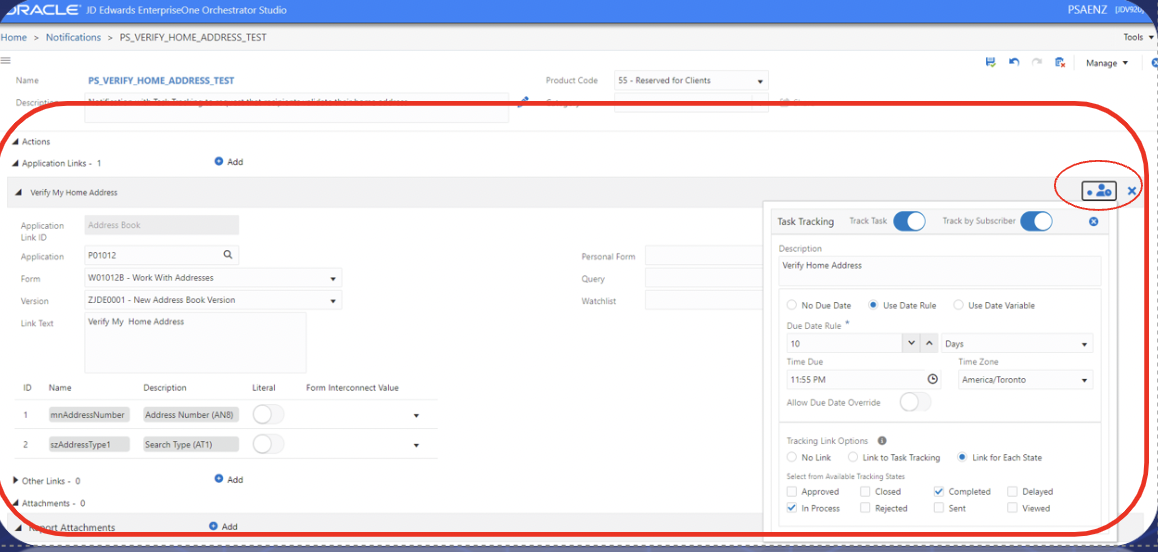Decrease the Due Date Rule value
Image resolution: width=1158 pixels, height=552 pixels.
click(911, 344)
